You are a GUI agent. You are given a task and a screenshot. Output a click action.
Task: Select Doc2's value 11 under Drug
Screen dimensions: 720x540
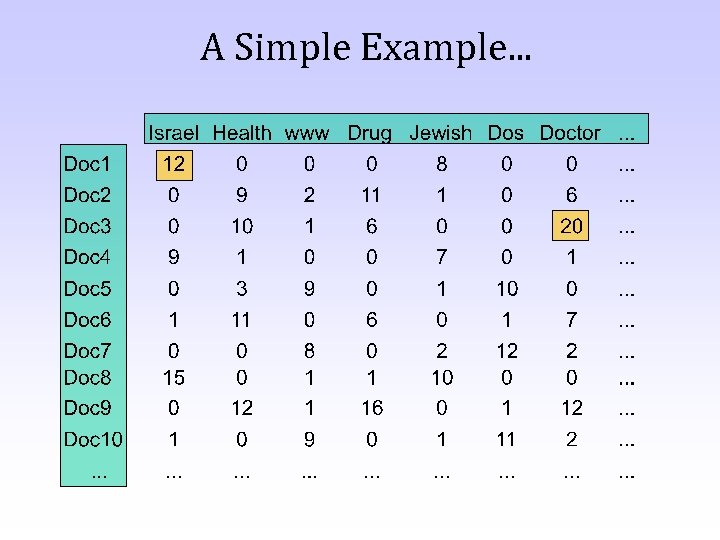click(371, 194)
